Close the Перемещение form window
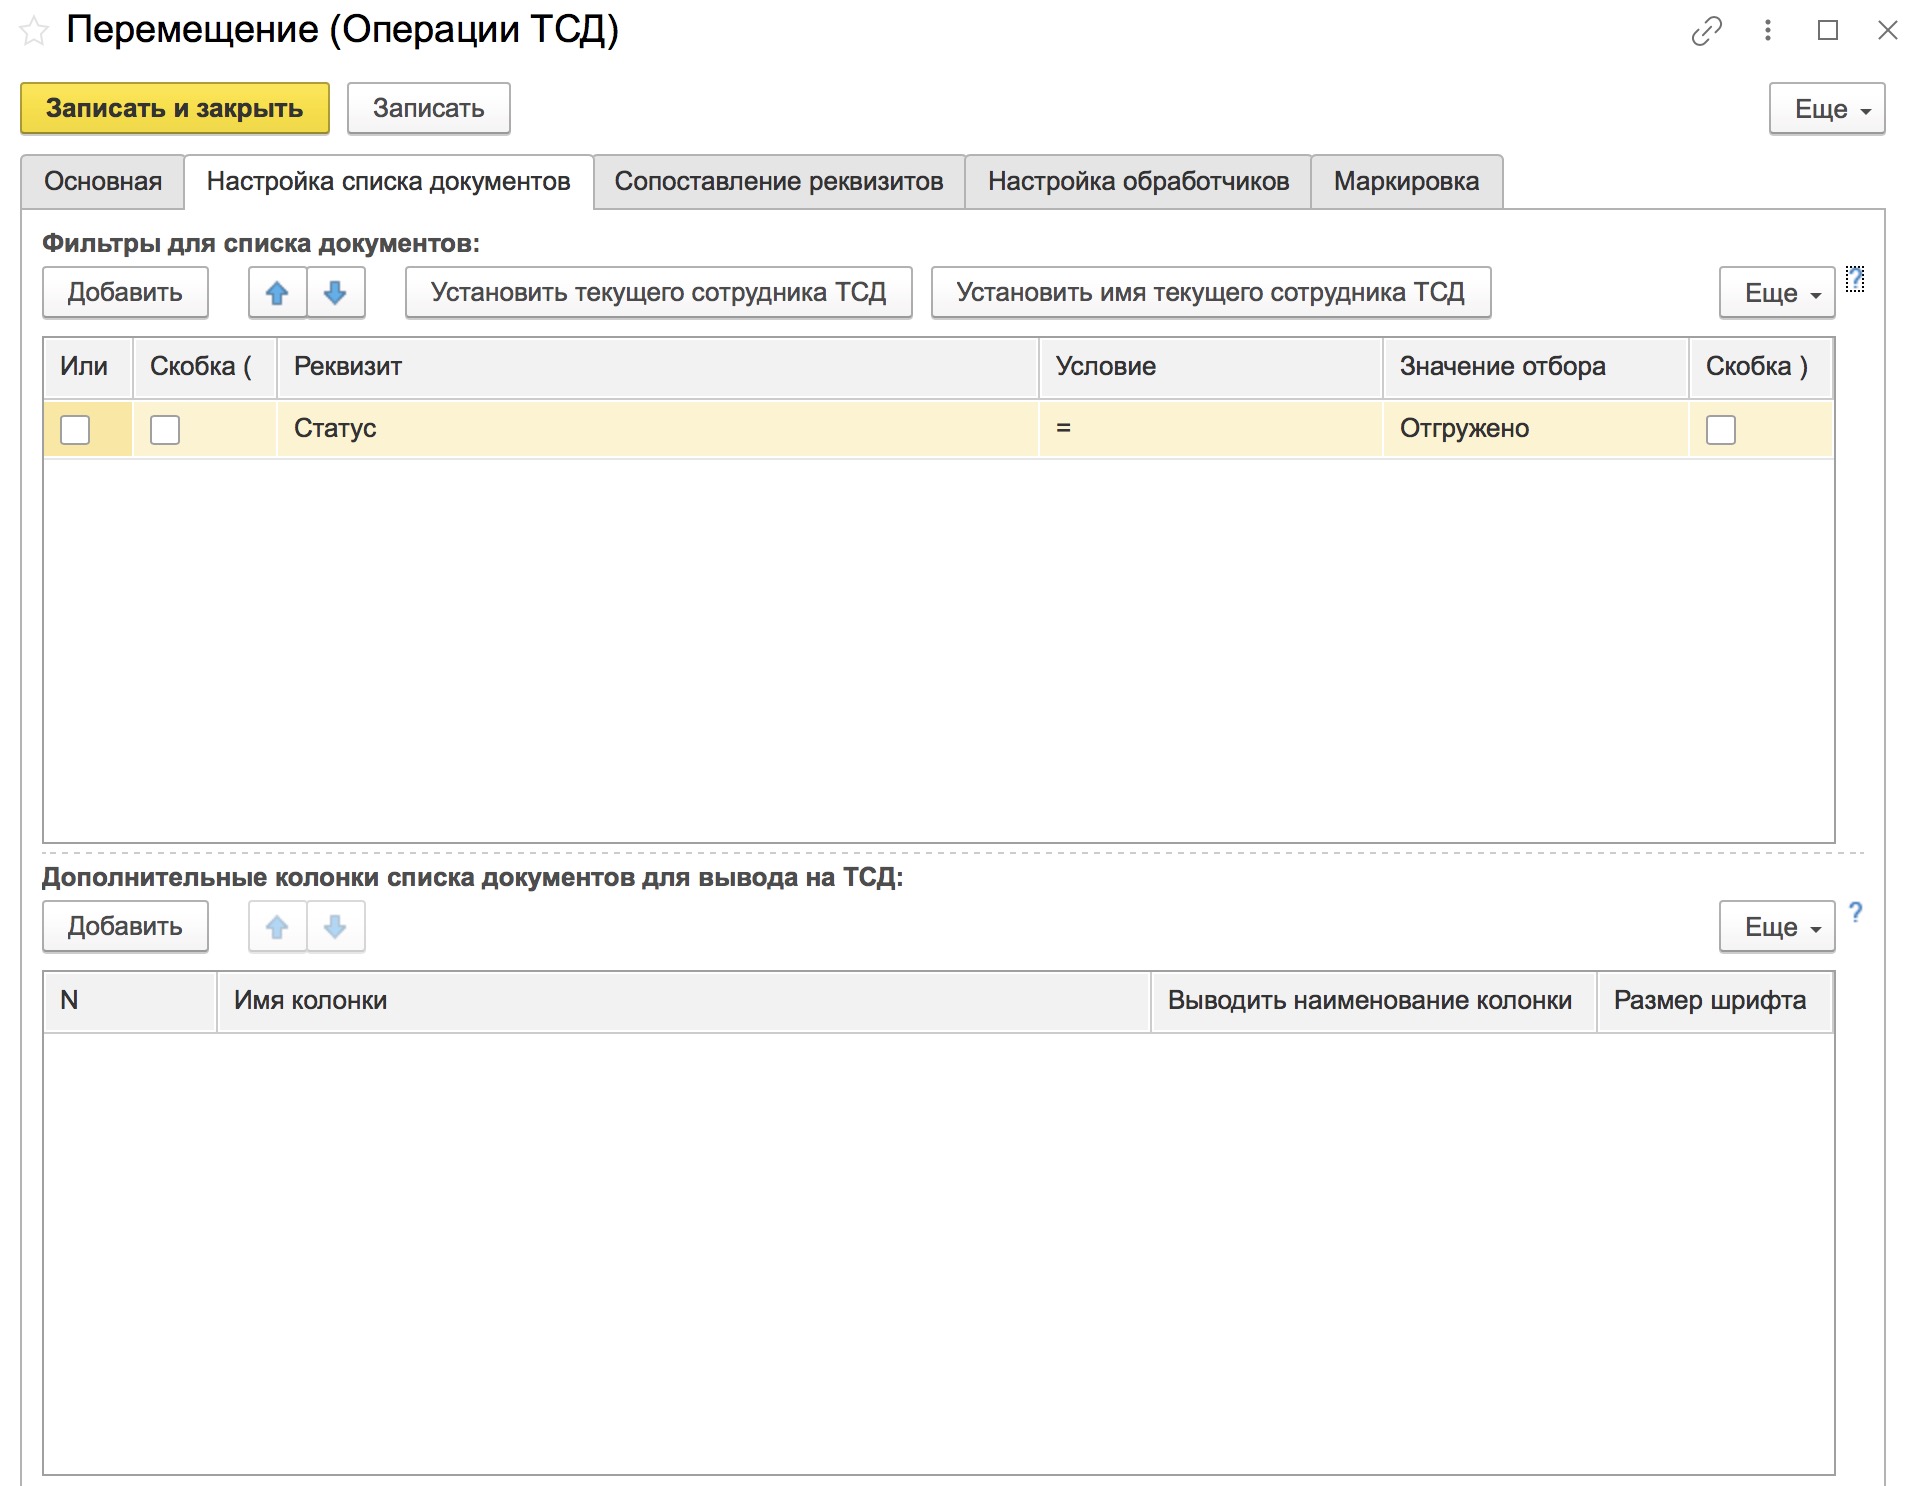 (1887, 31)
